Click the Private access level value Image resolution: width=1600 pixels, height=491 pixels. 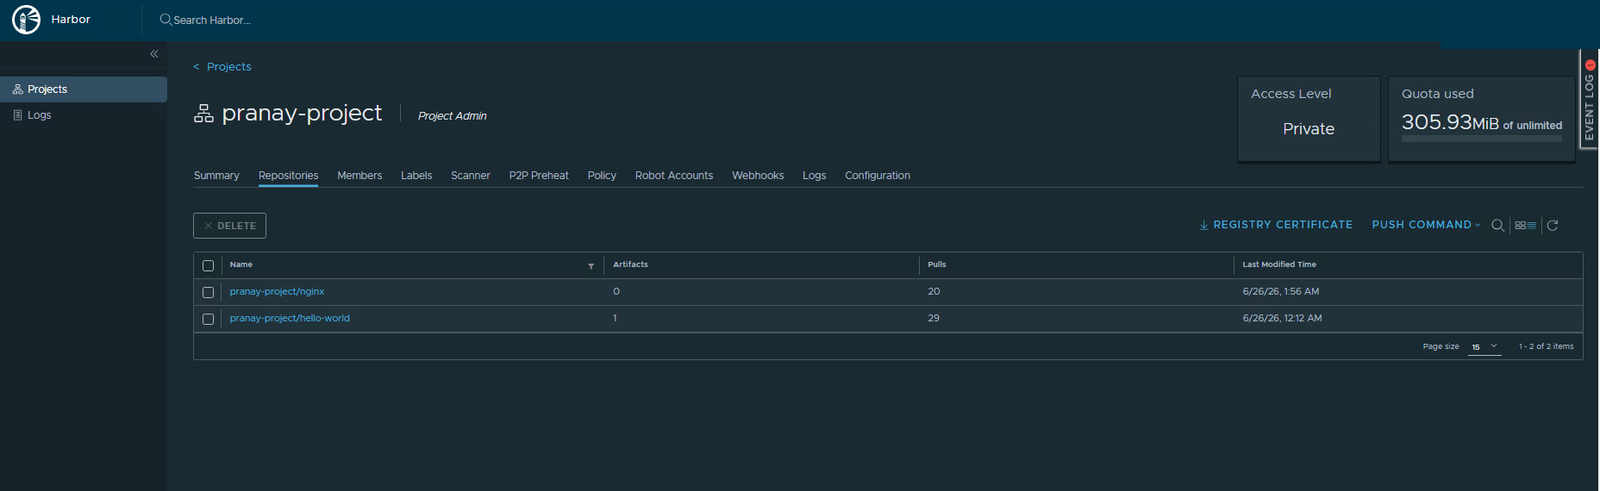pos(1309,129)
